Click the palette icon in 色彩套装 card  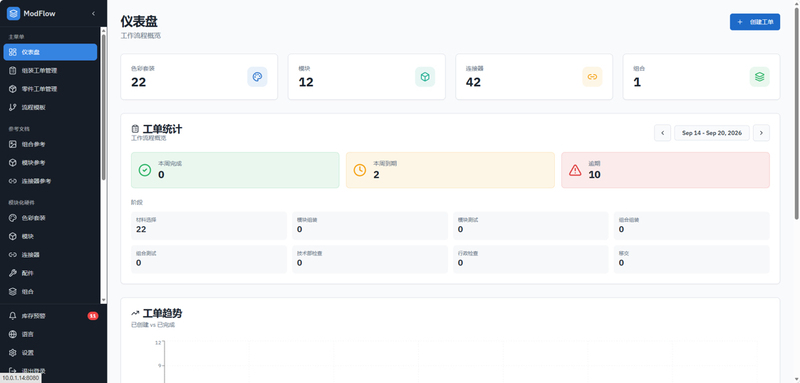pos(257,77)
